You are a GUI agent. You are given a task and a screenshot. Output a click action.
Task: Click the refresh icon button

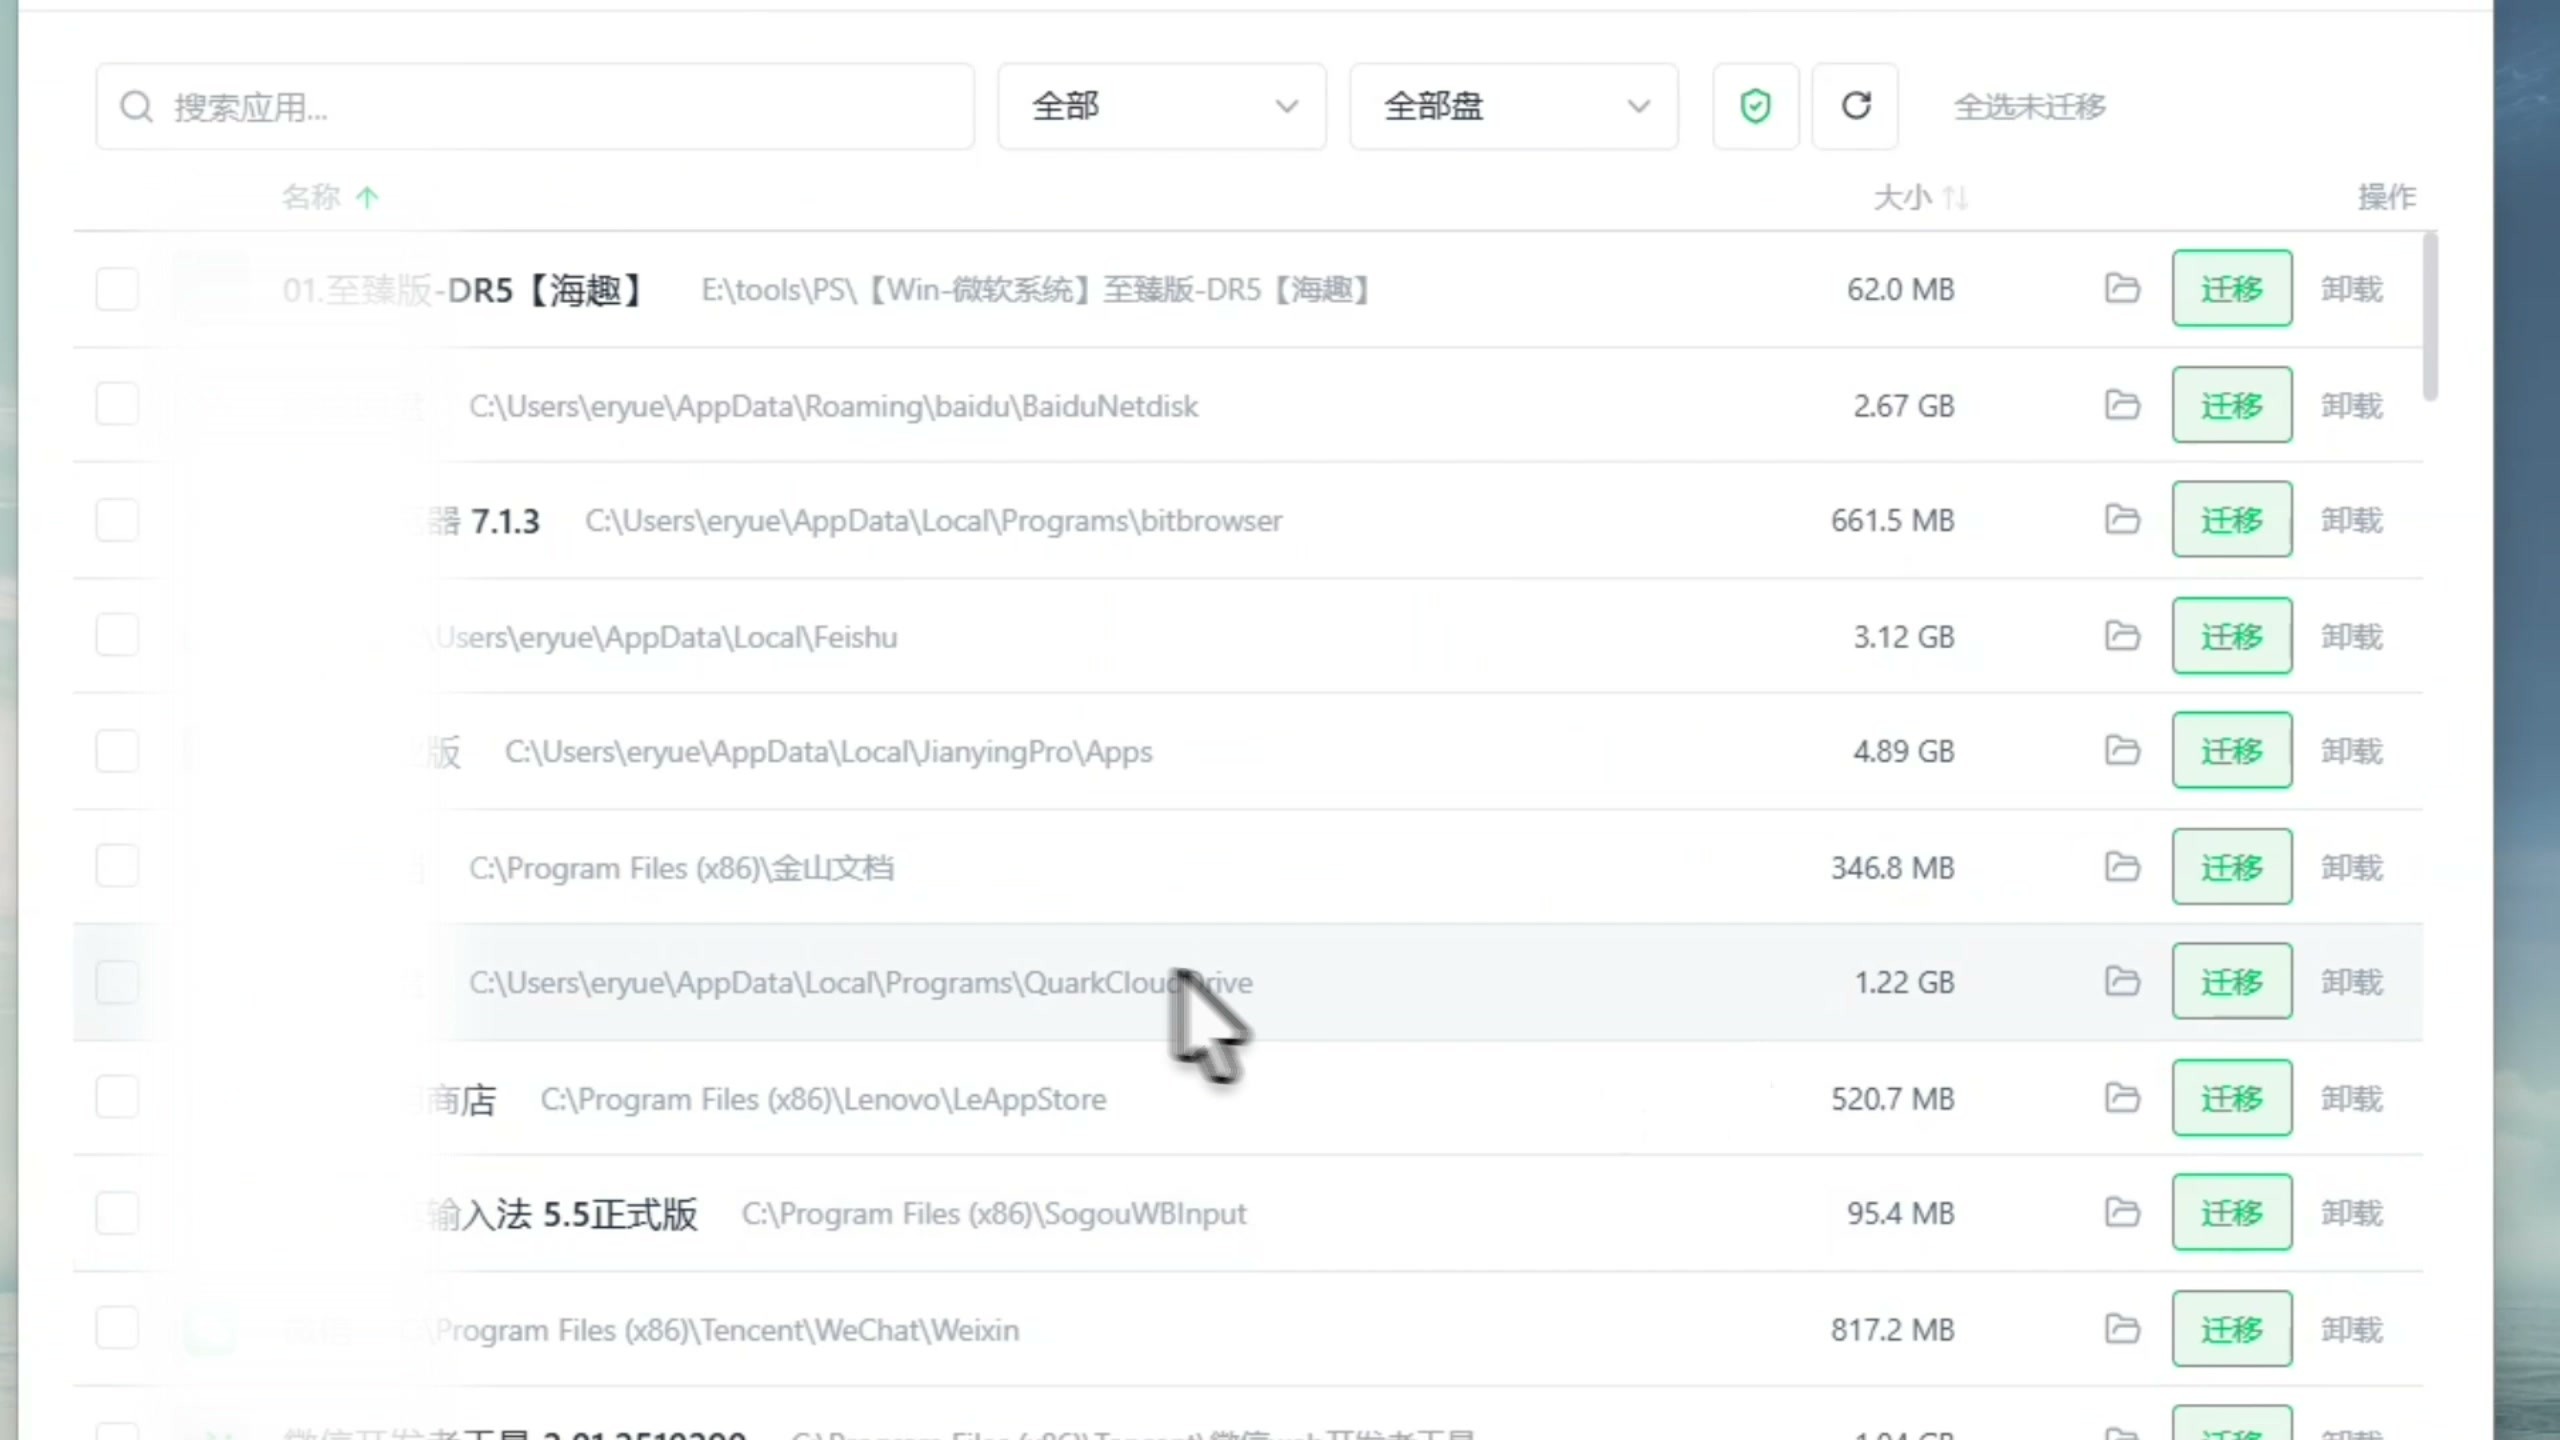tap(1855, 106)
